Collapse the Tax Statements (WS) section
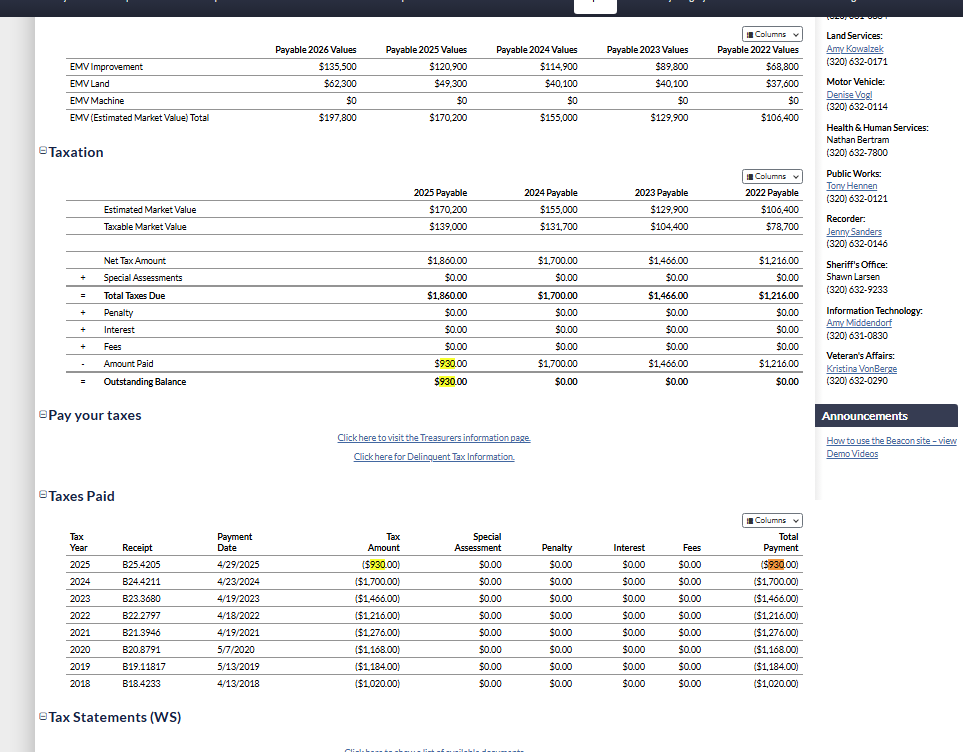Viewport: 963px width, 752px height. click(42, 717)
